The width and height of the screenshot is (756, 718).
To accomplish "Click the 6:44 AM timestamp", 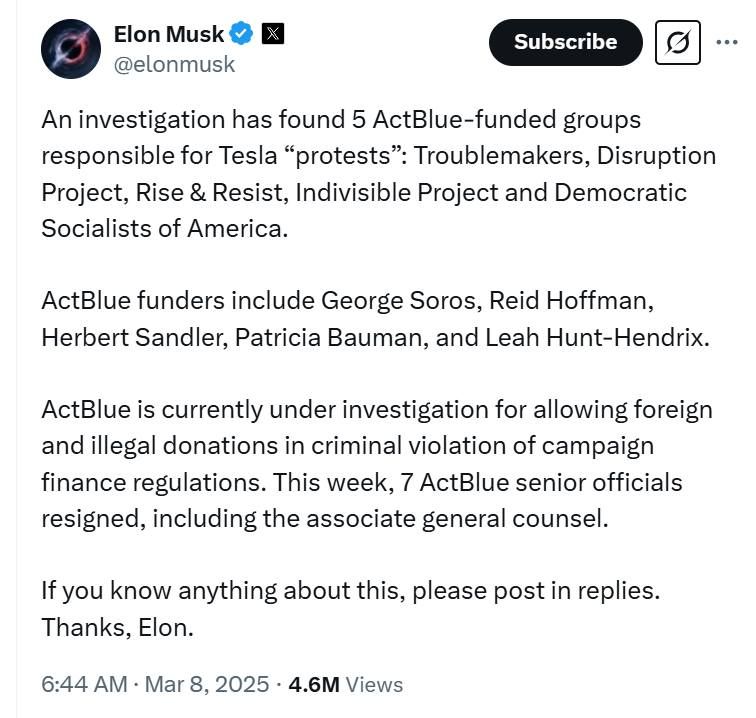I will tap(84, 684).
